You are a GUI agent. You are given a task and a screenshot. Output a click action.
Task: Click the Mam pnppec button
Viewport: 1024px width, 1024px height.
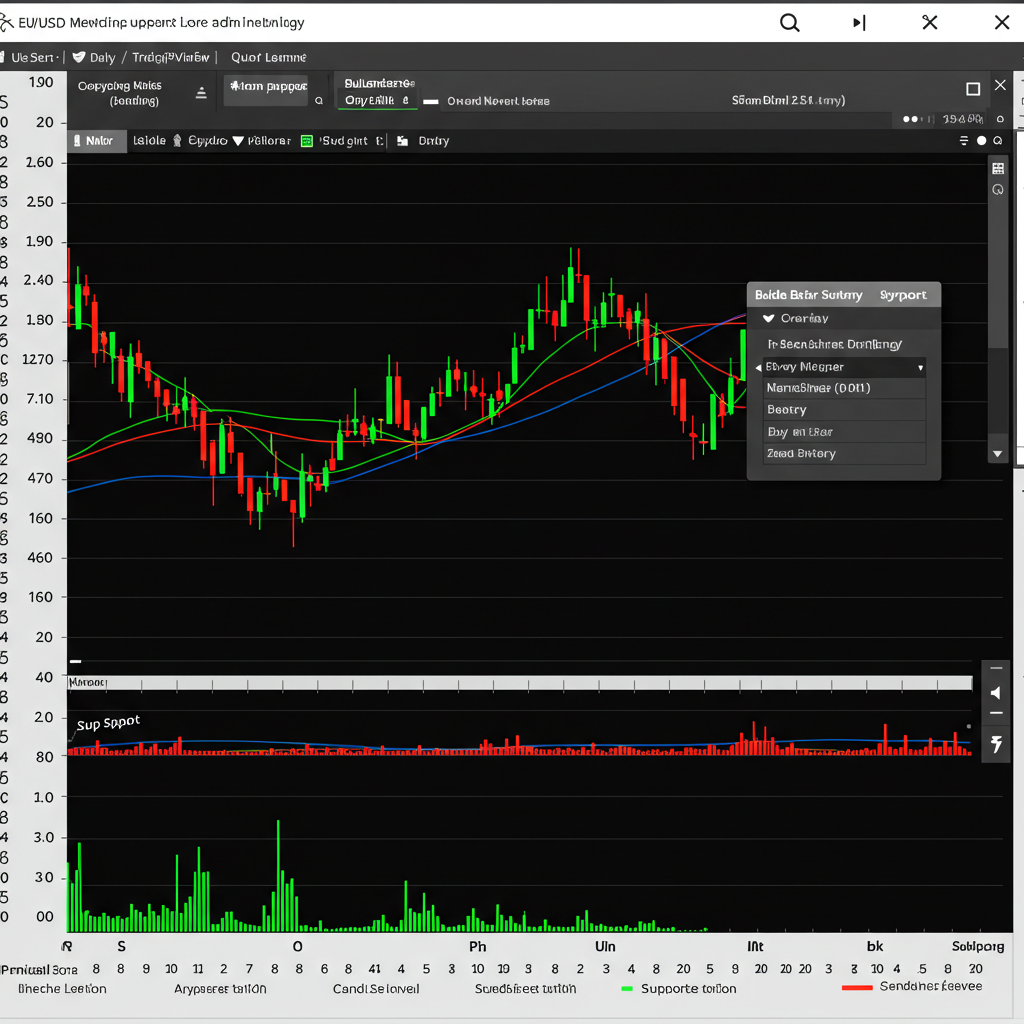point(268,89)
